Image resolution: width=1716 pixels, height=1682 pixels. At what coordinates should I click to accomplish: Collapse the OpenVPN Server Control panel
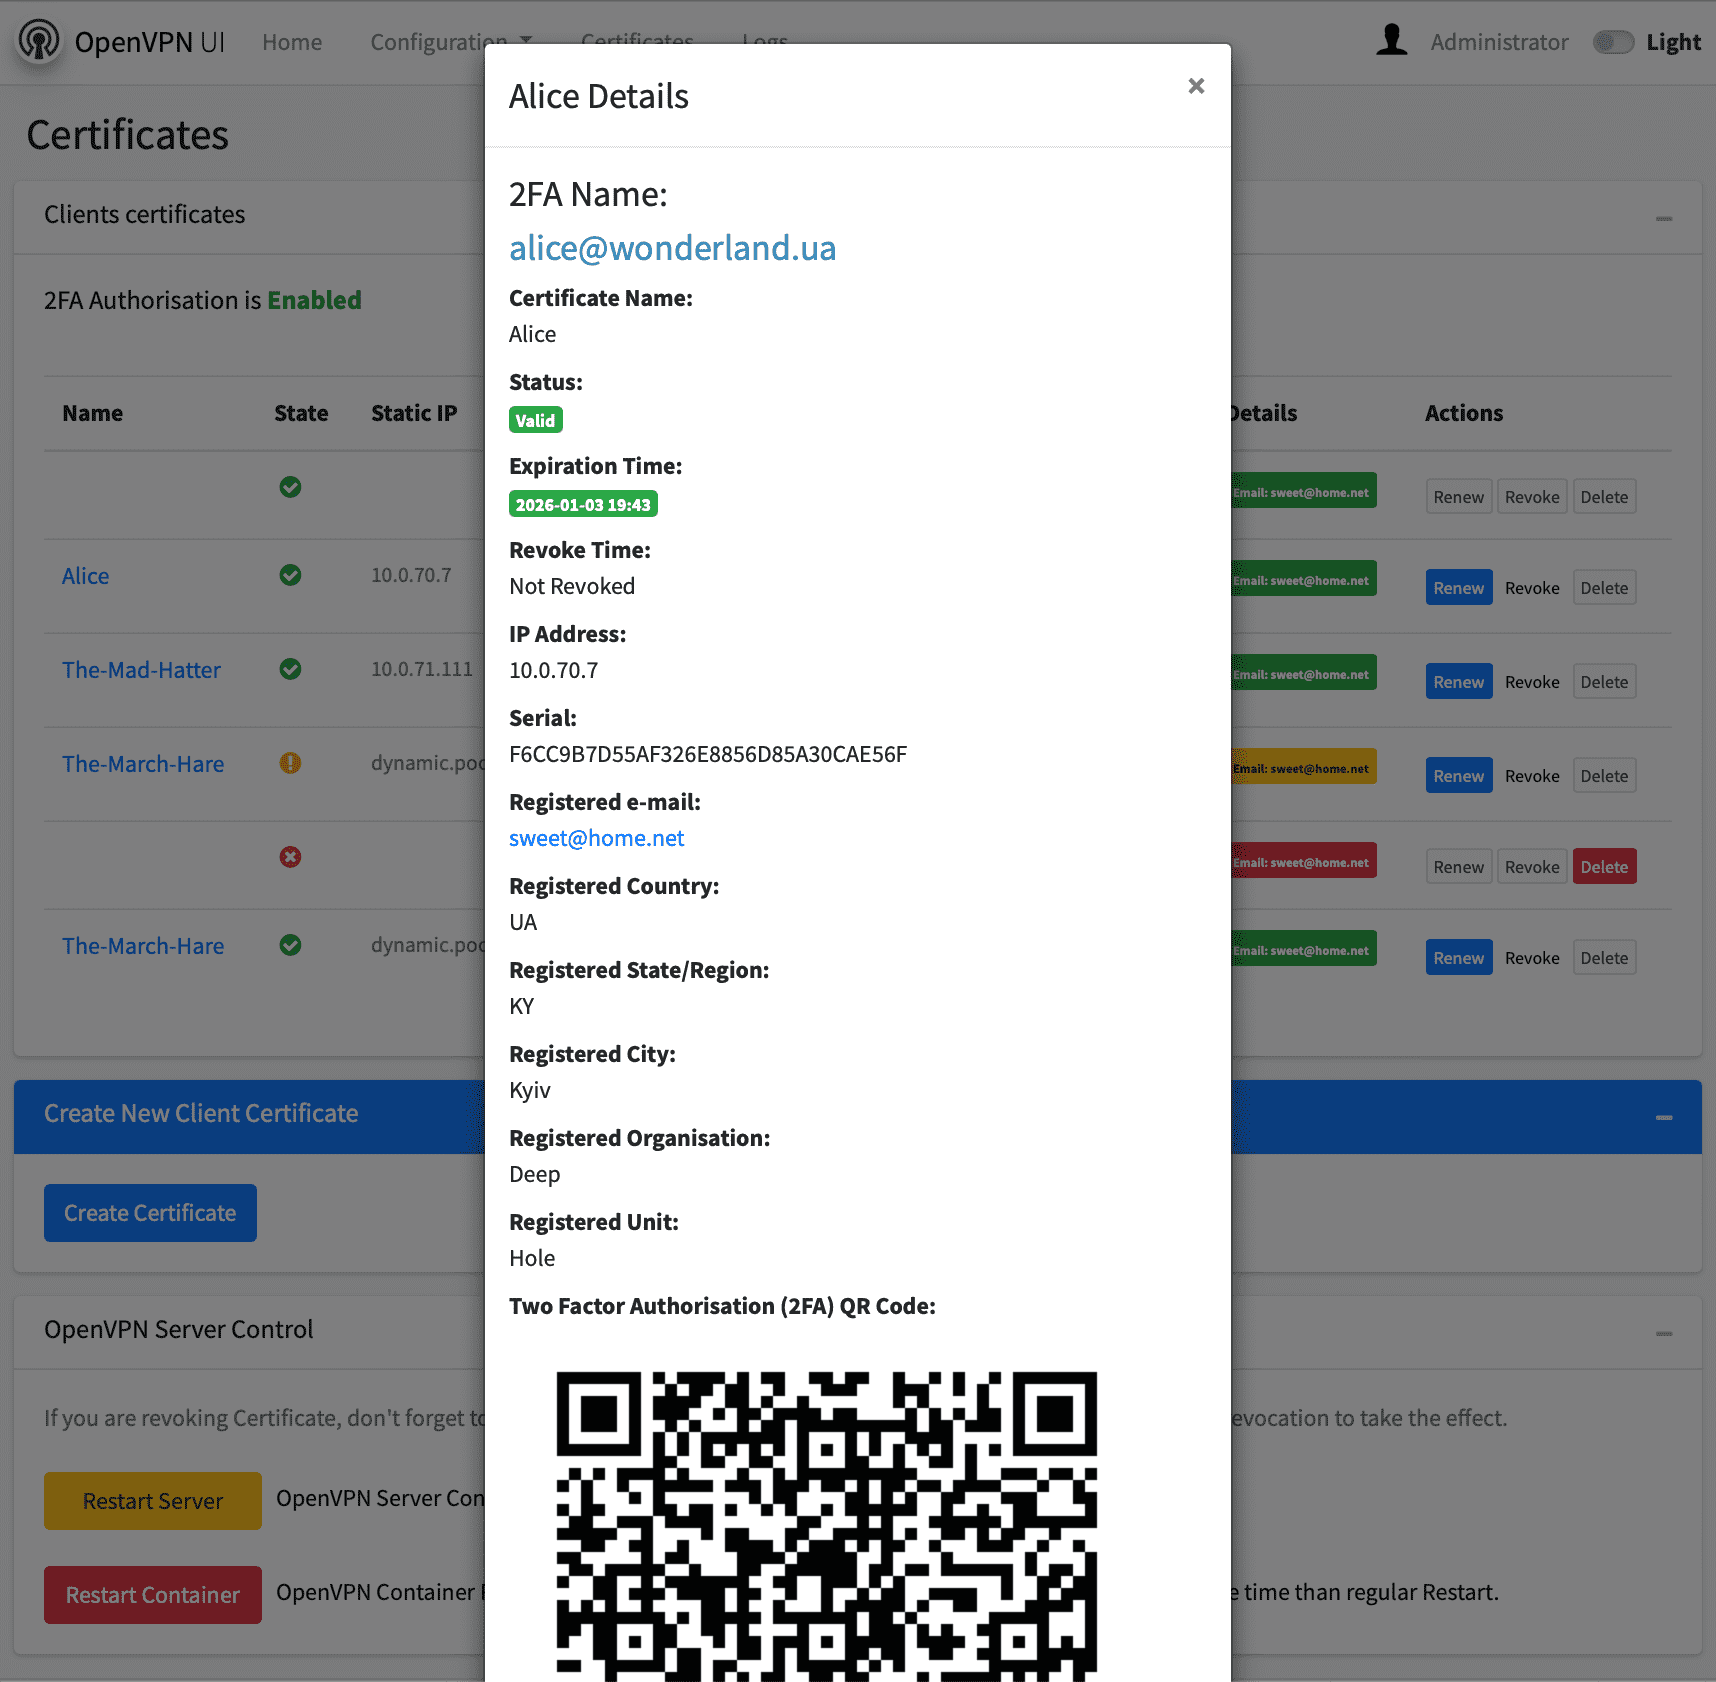point(1664,1333)
